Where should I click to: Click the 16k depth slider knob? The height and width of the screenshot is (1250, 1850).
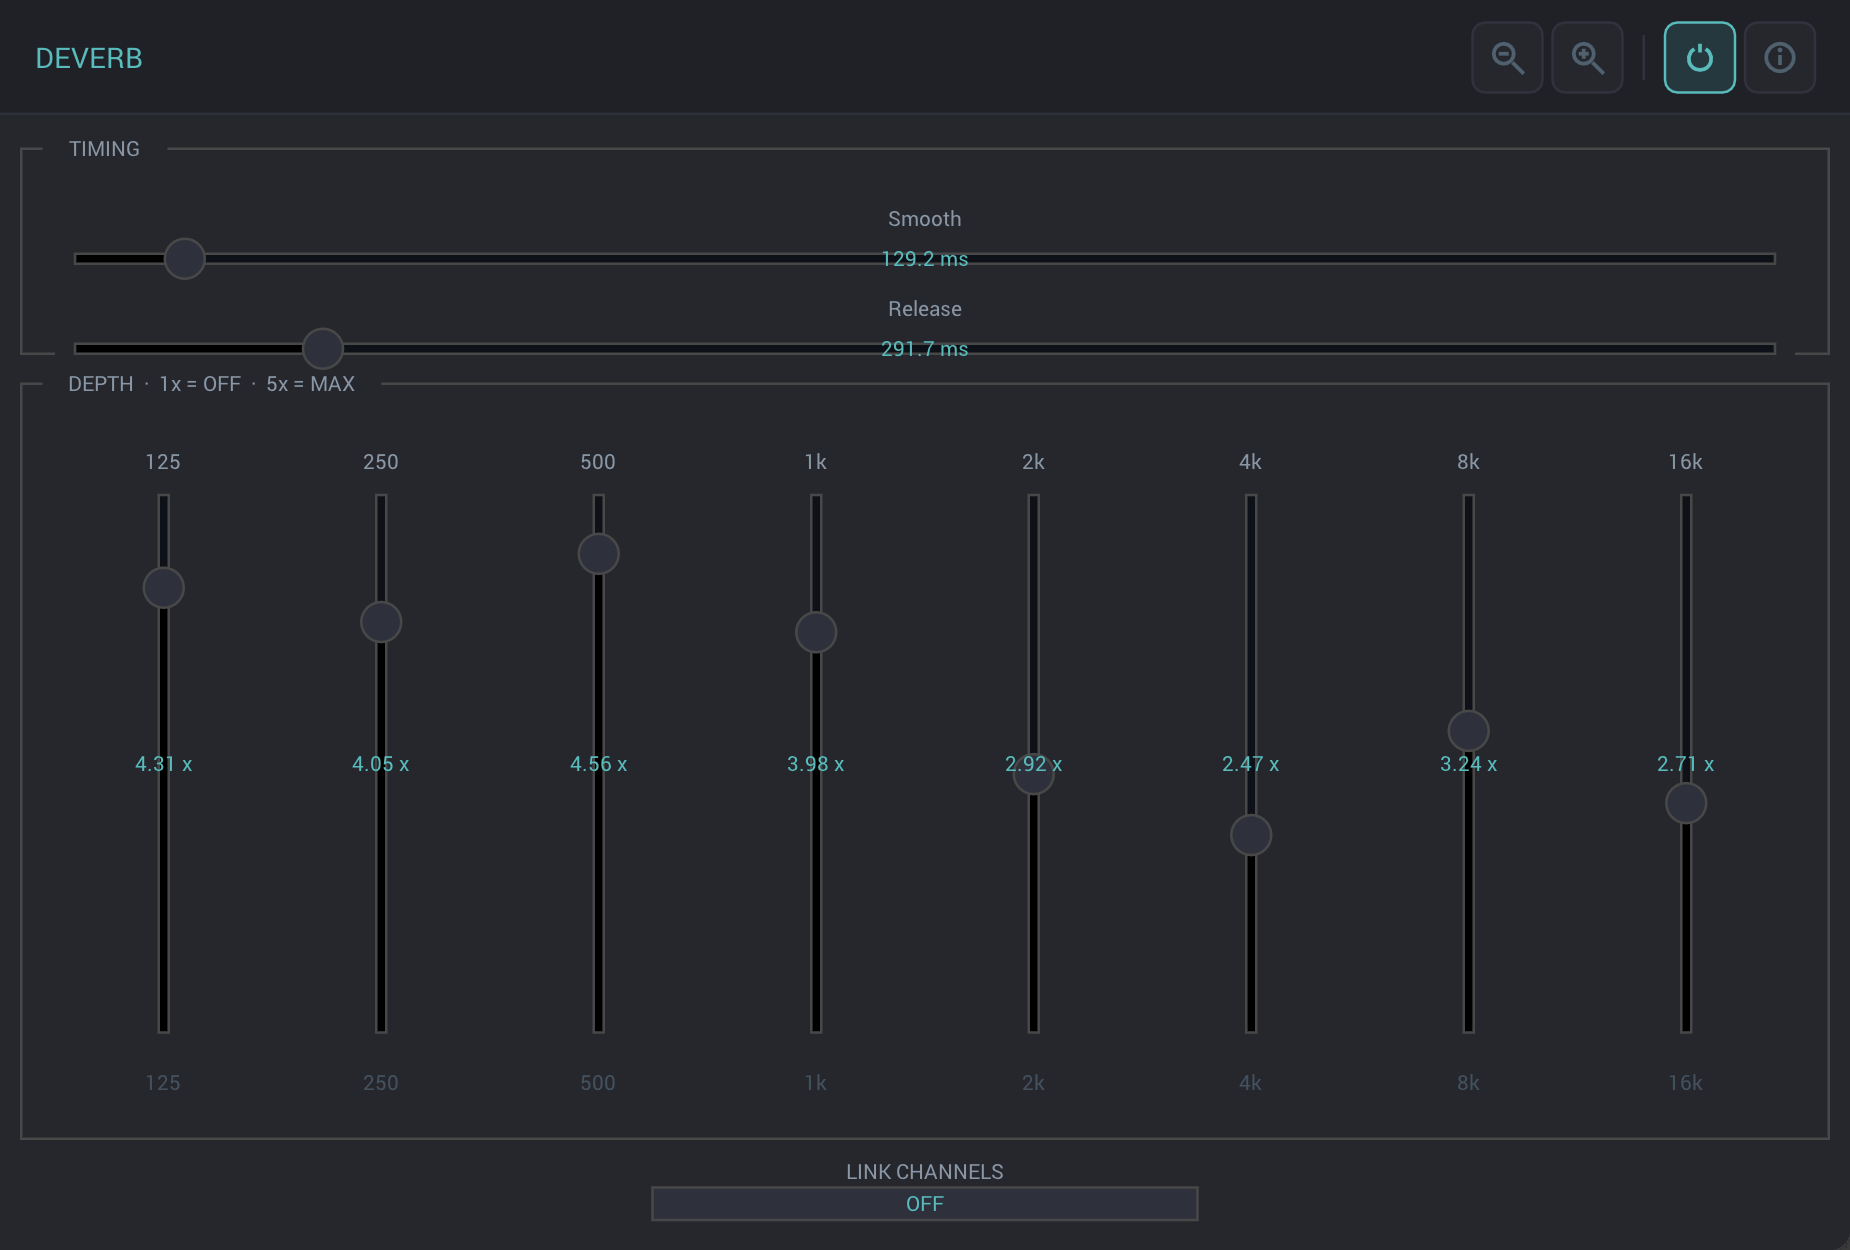[1685, 803]
